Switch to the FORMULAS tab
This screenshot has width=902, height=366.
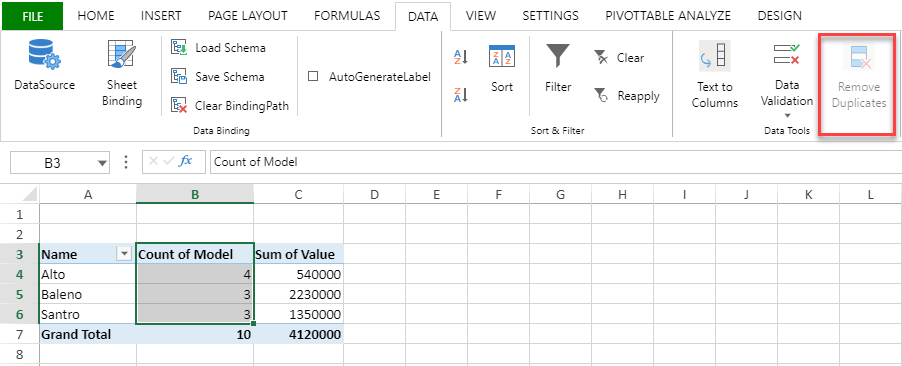point(347,16)
